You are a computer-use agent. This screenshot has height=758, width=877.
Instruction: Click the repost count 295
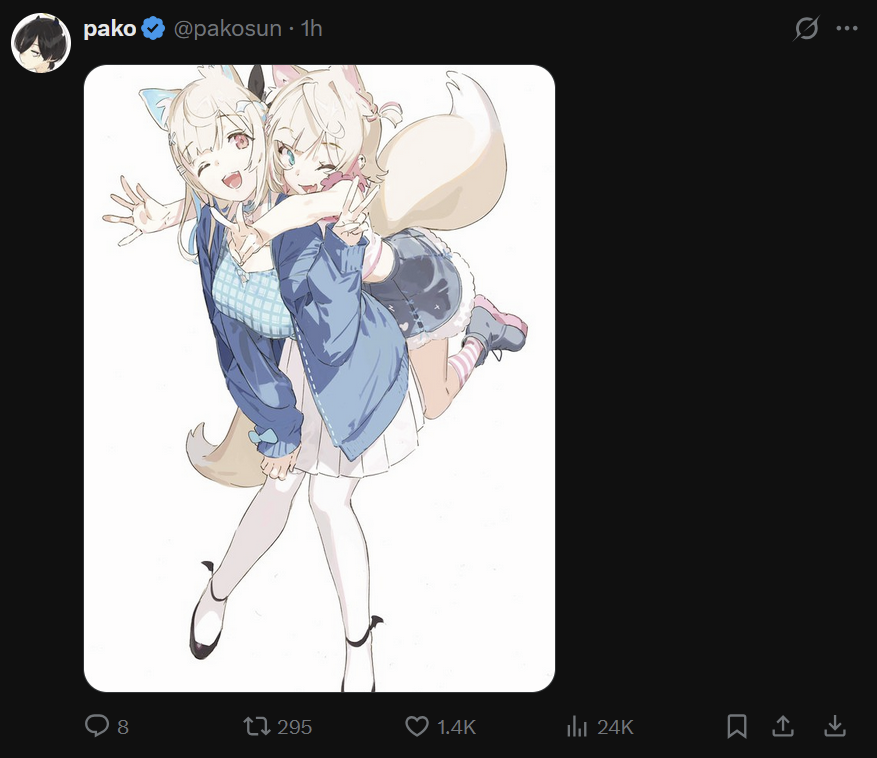pos(295,727)
